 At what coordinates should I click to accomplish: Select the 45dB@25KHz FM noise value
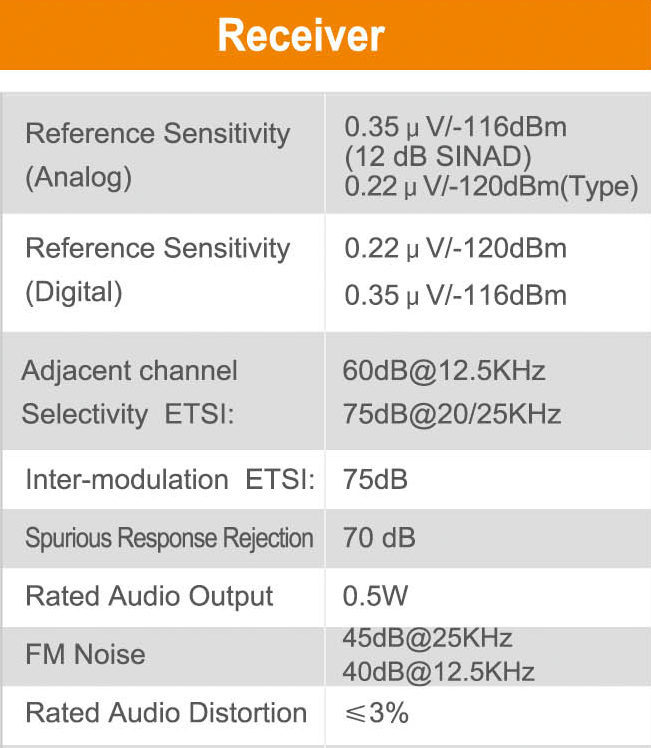pos(428,639)
